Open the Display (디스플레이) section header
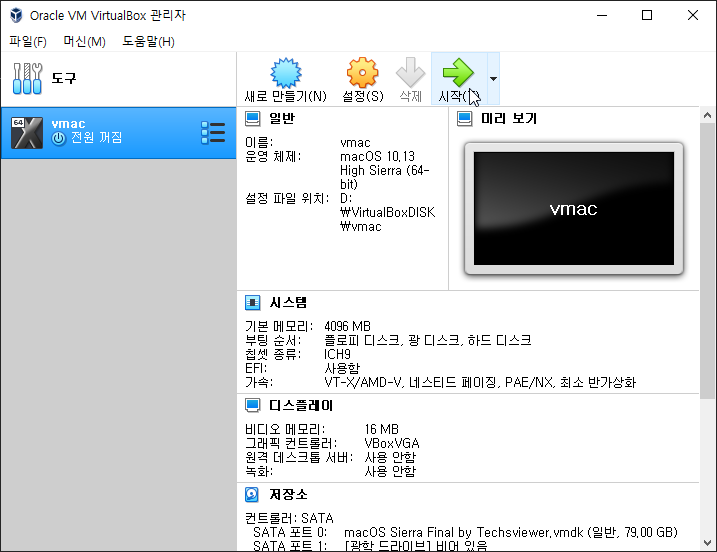 click(x=301, y=405)
